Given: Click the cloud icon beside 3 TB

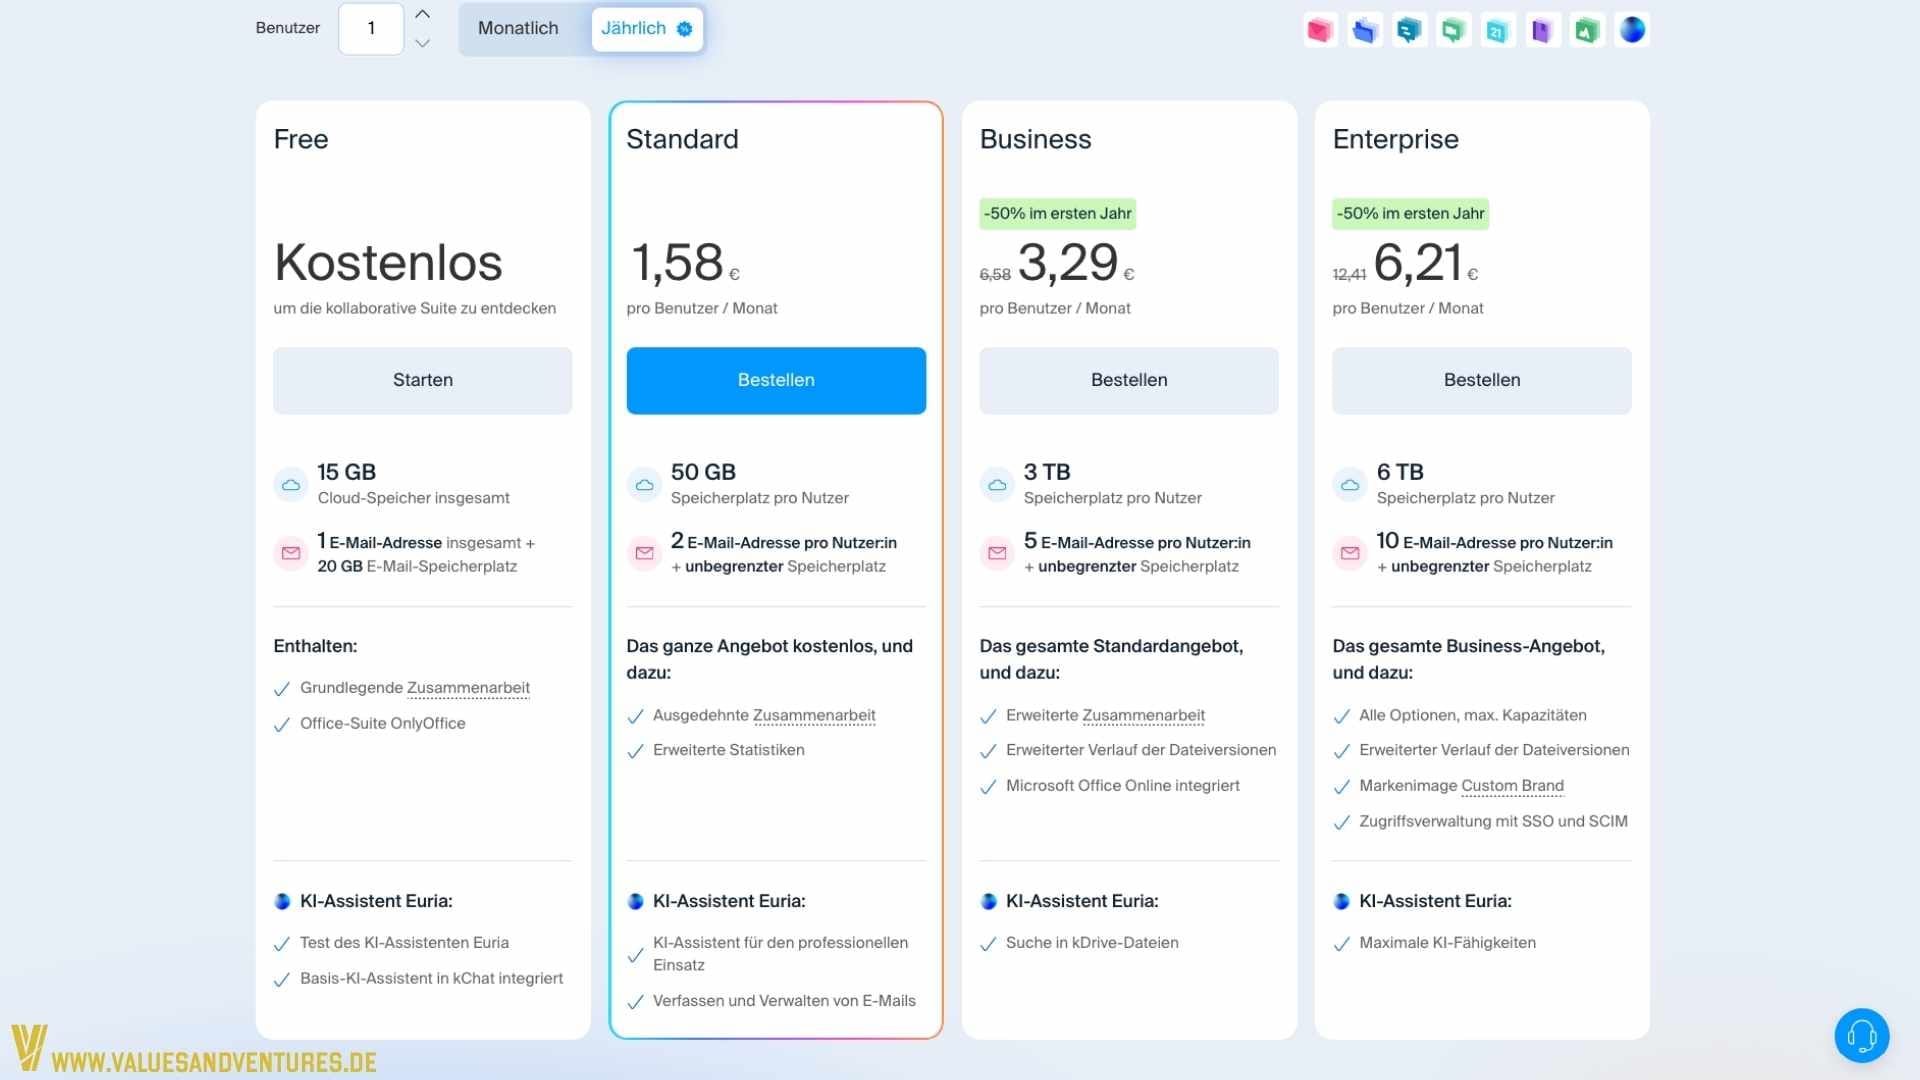Looking at the screenshot, I should pos(997,485).
